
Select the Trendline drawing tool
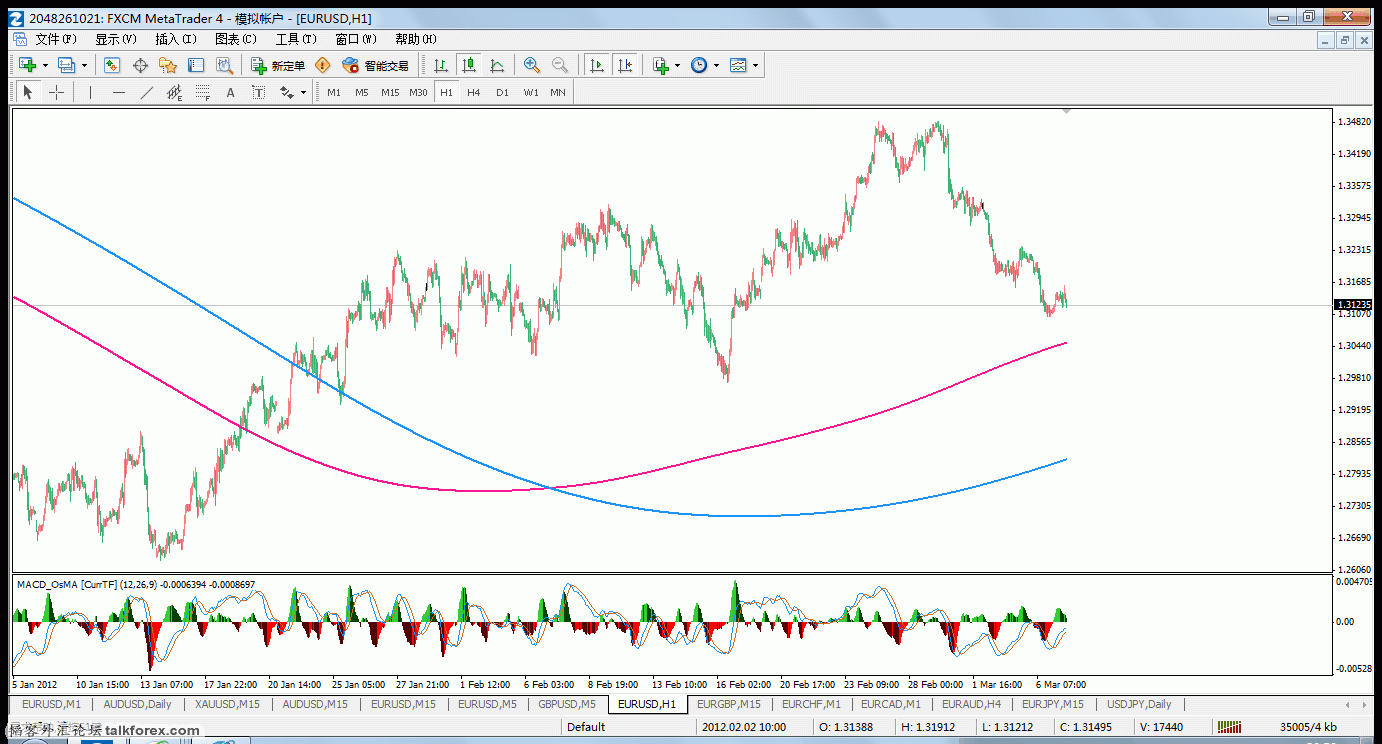point(147,92)
